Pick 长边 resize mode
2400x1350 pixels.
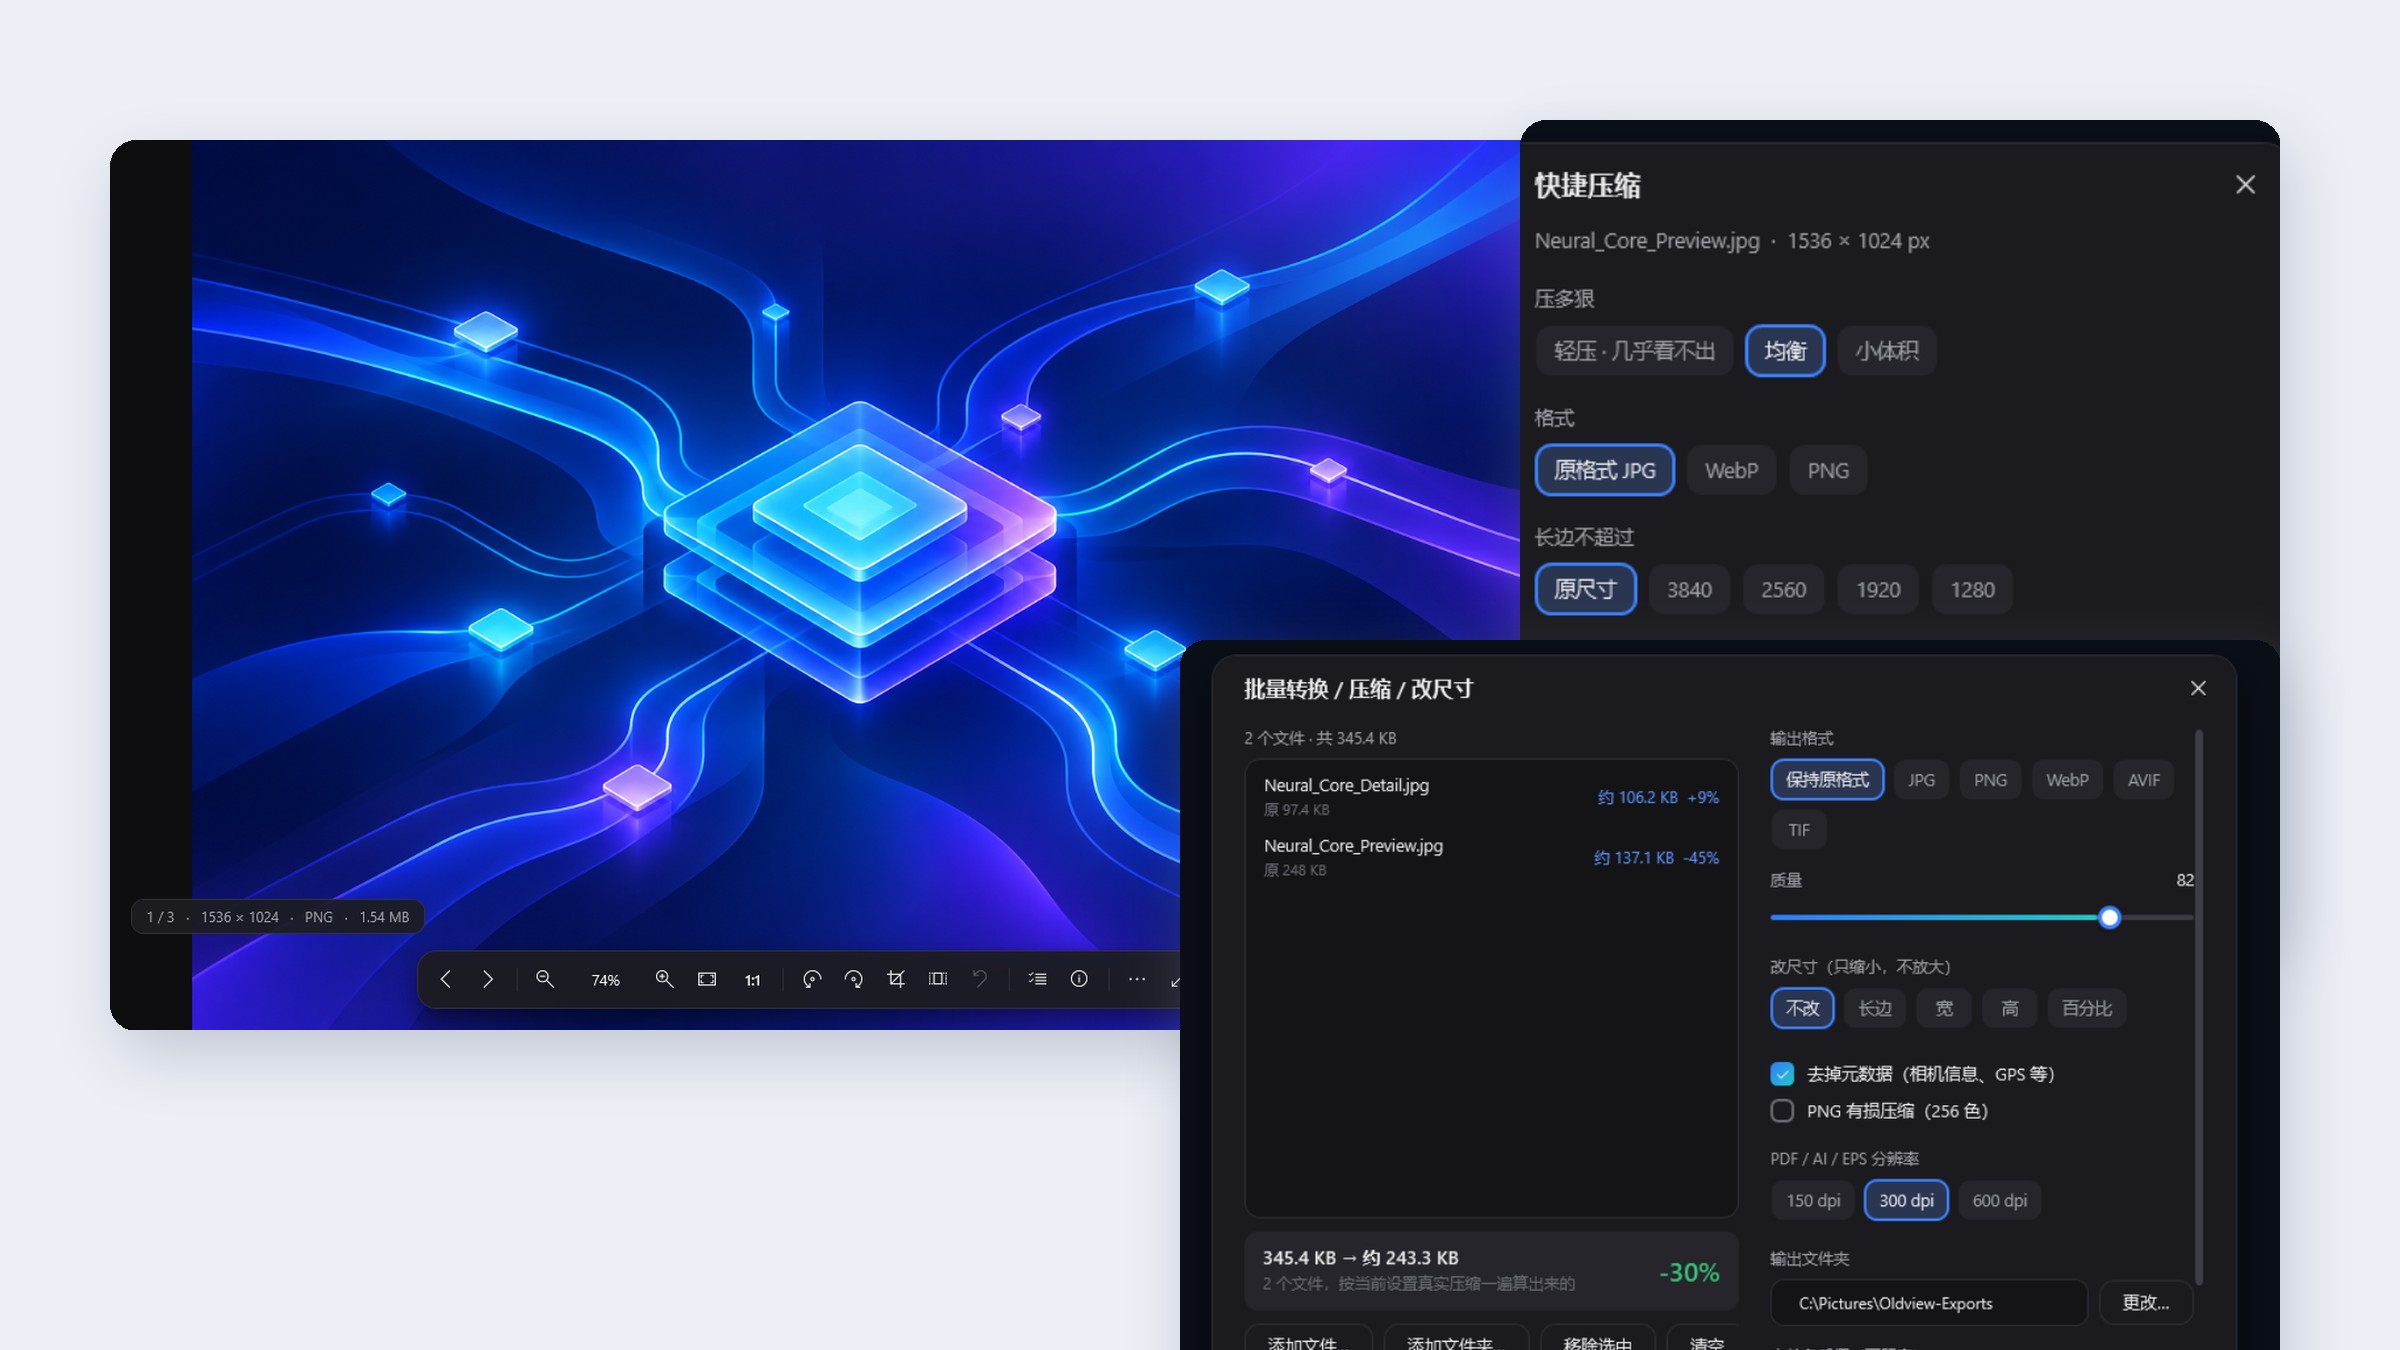coord(1875,1008)
